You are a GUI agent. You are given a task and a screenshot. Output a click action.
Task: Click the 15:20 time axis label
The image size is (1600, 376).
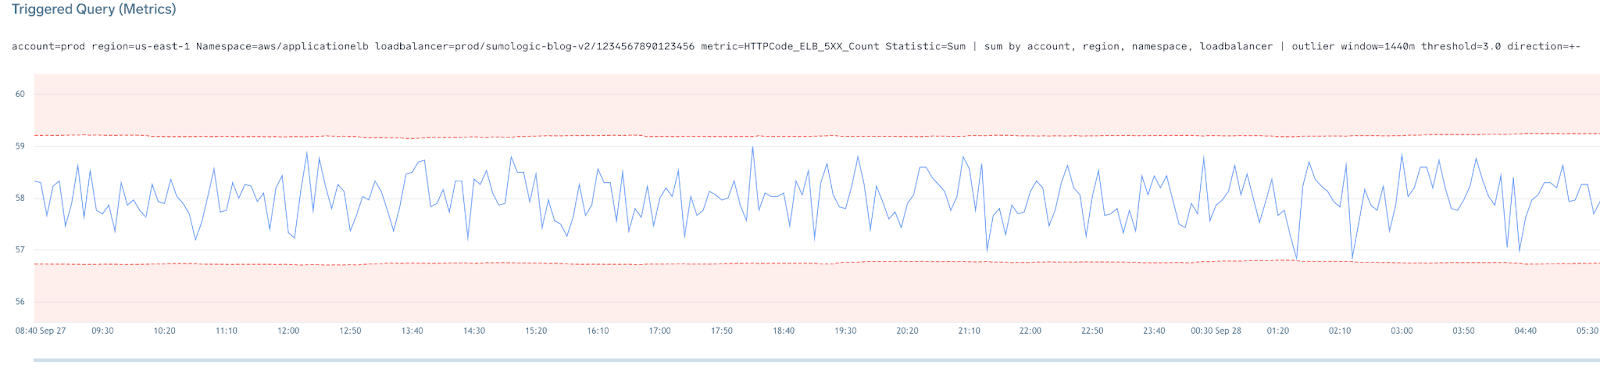tap(536, 331)
